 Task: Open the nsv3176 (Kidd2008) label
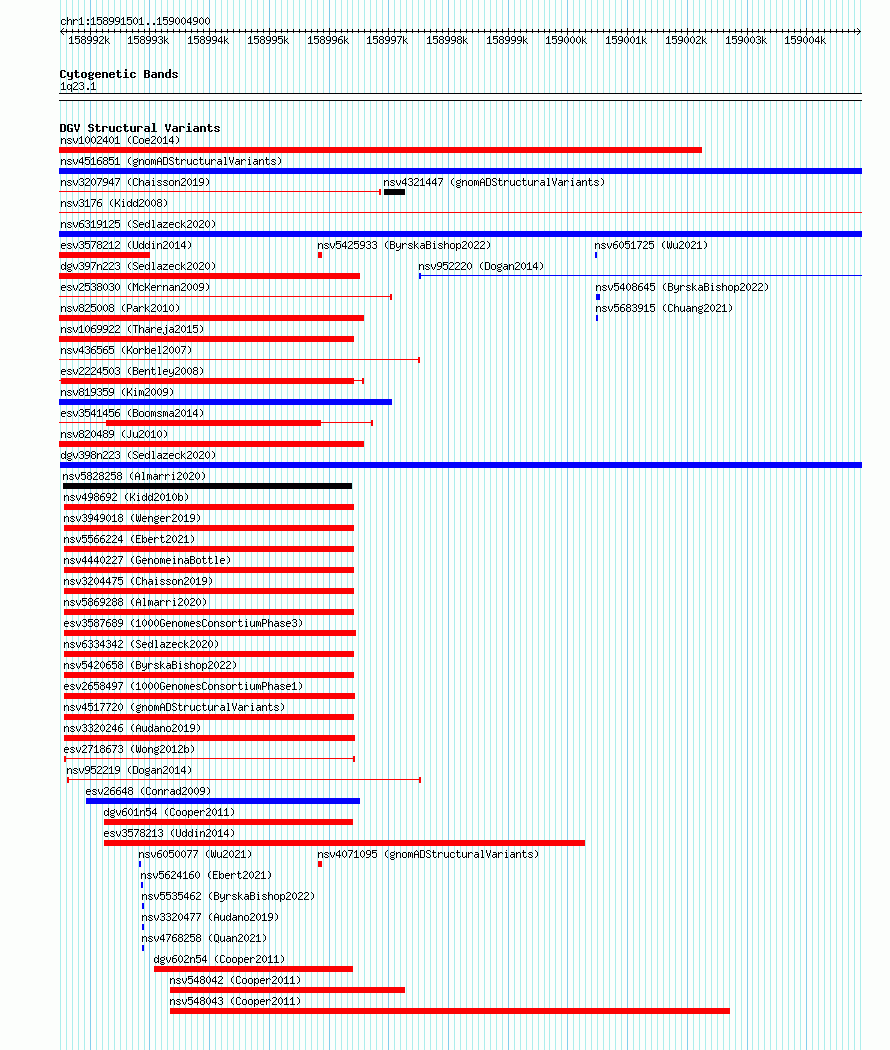(114, 203)
